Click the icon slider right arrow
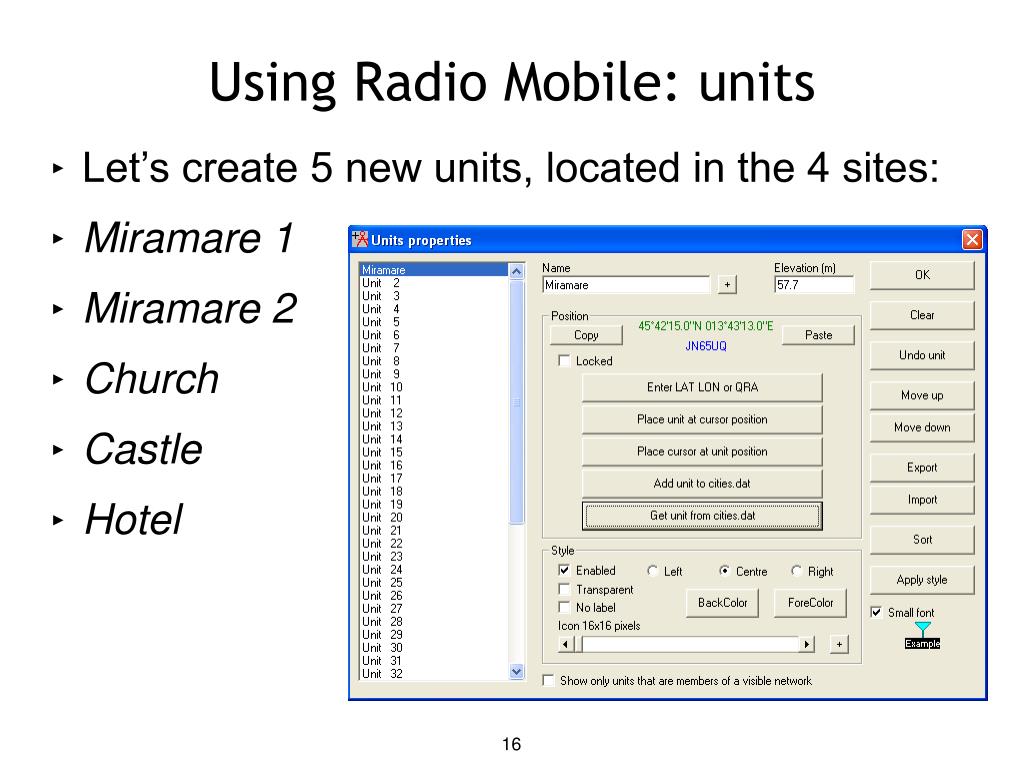 pyautogui.click(x=807, y=645)
